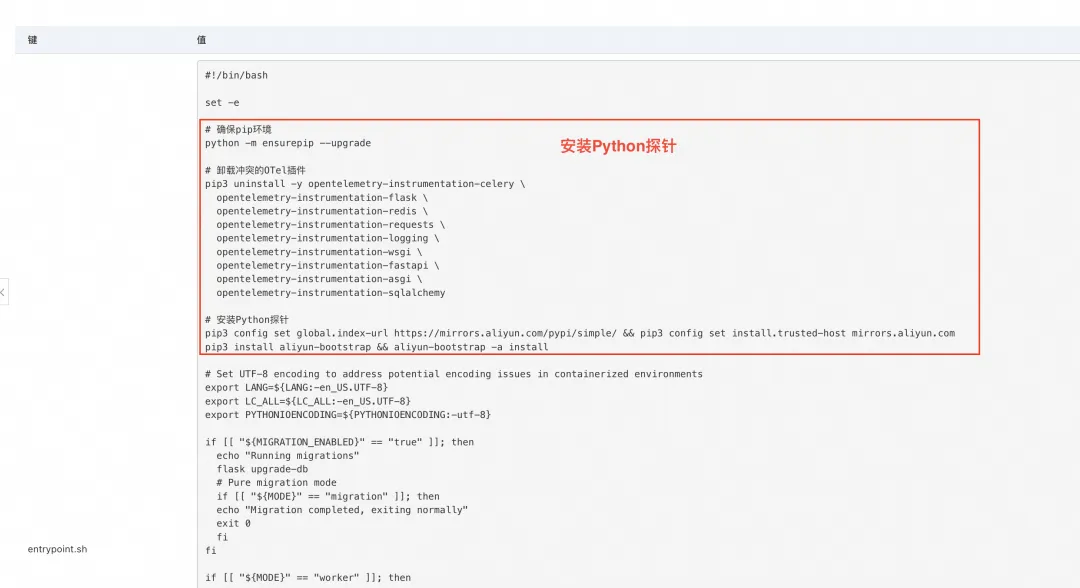Click the python -m ensurepip --upgrade line

[x=288, y=143]
